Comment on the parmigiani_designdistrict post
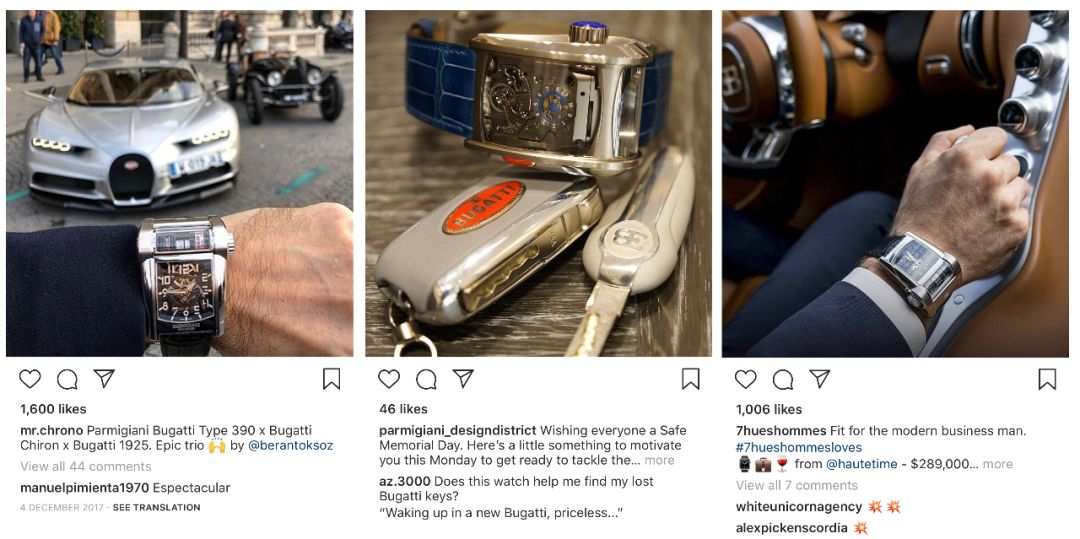Image resolution: width=1080 pixels, height=539 pixels. pyautogui.click(x=426, y=379)
